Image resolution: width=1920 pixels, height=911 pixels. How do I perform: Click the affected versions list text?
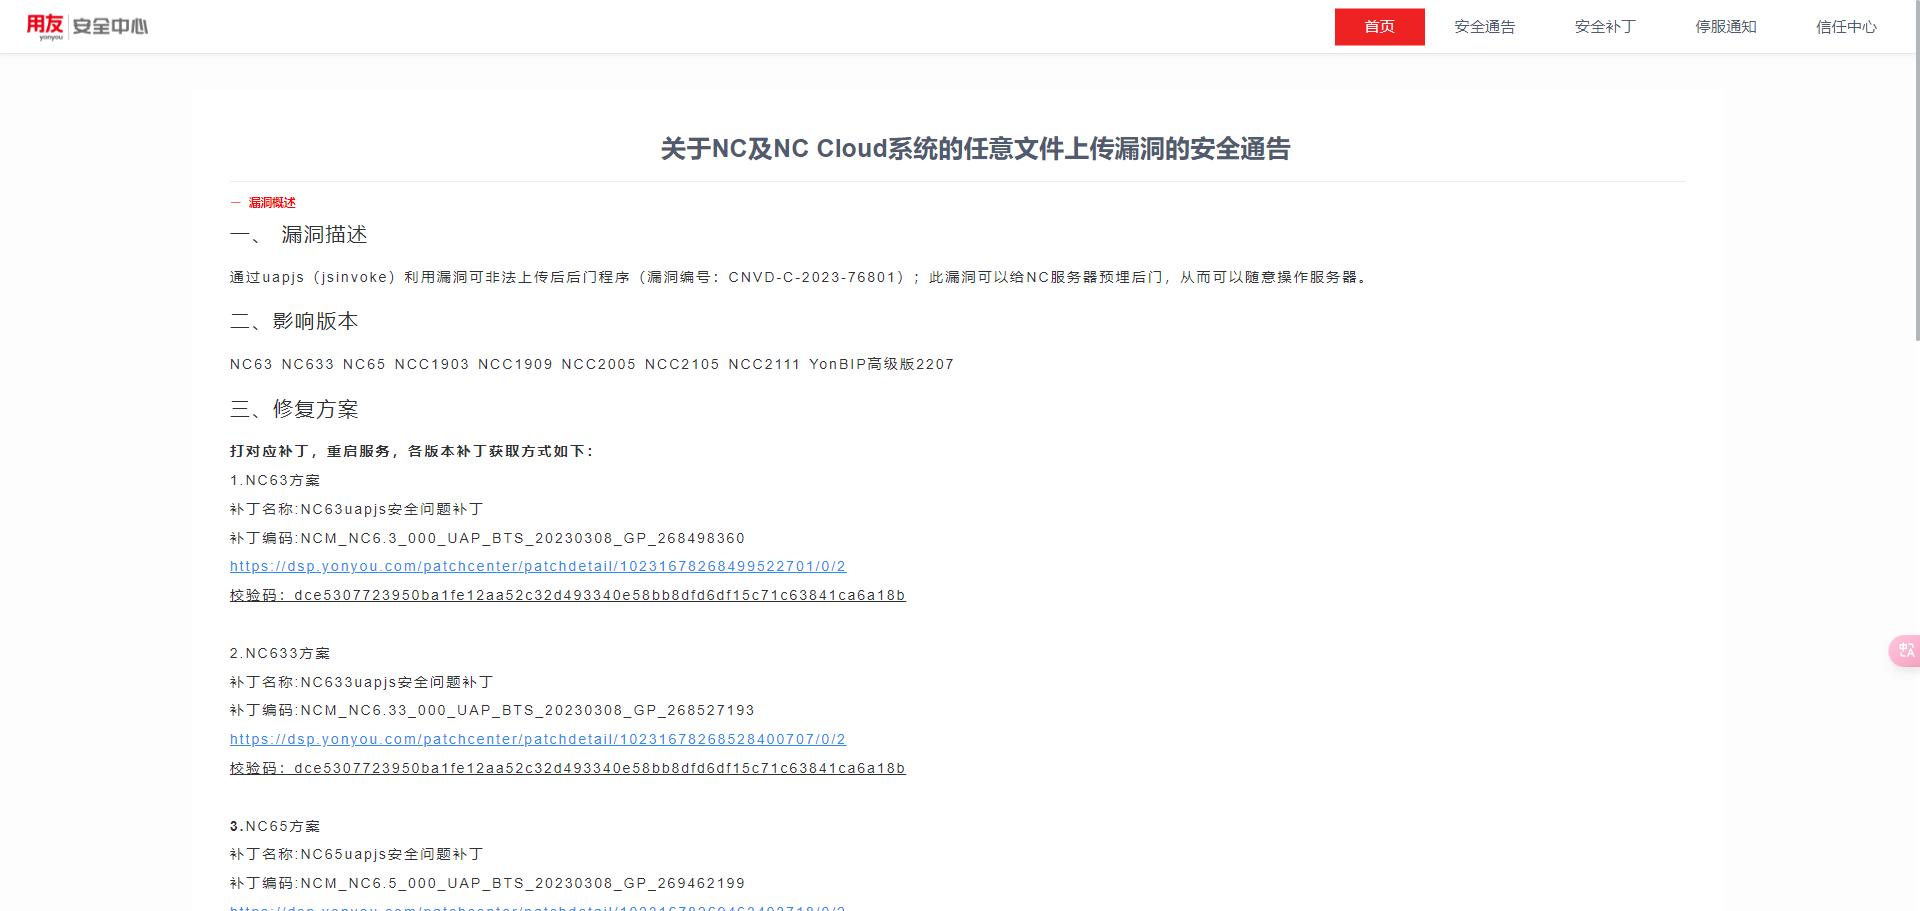(x=591, y=365)
